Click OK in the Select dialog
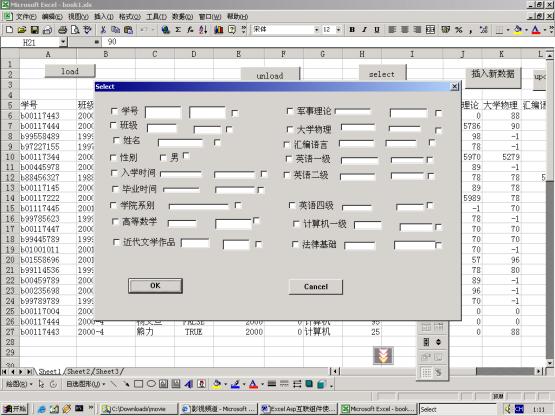Screen dimensions: 555x416 [x=155, y=286]
